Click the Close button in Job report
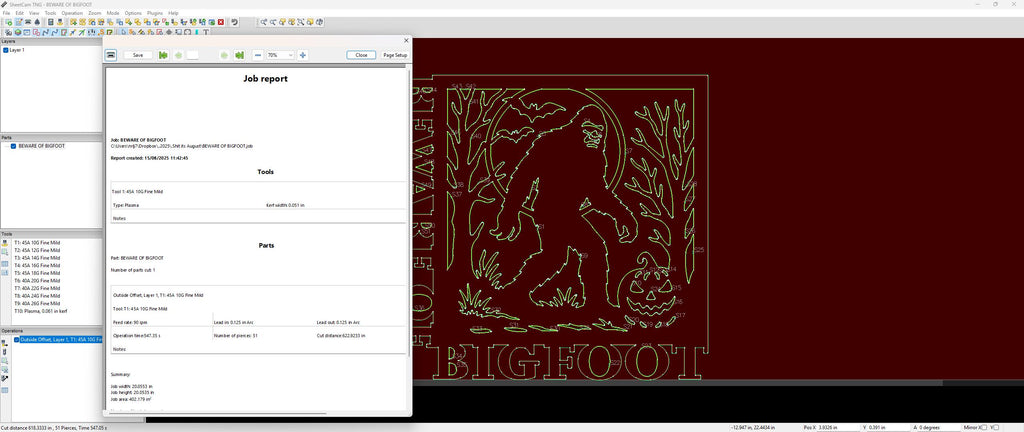 pyautogui.click(x=361, y=55)
